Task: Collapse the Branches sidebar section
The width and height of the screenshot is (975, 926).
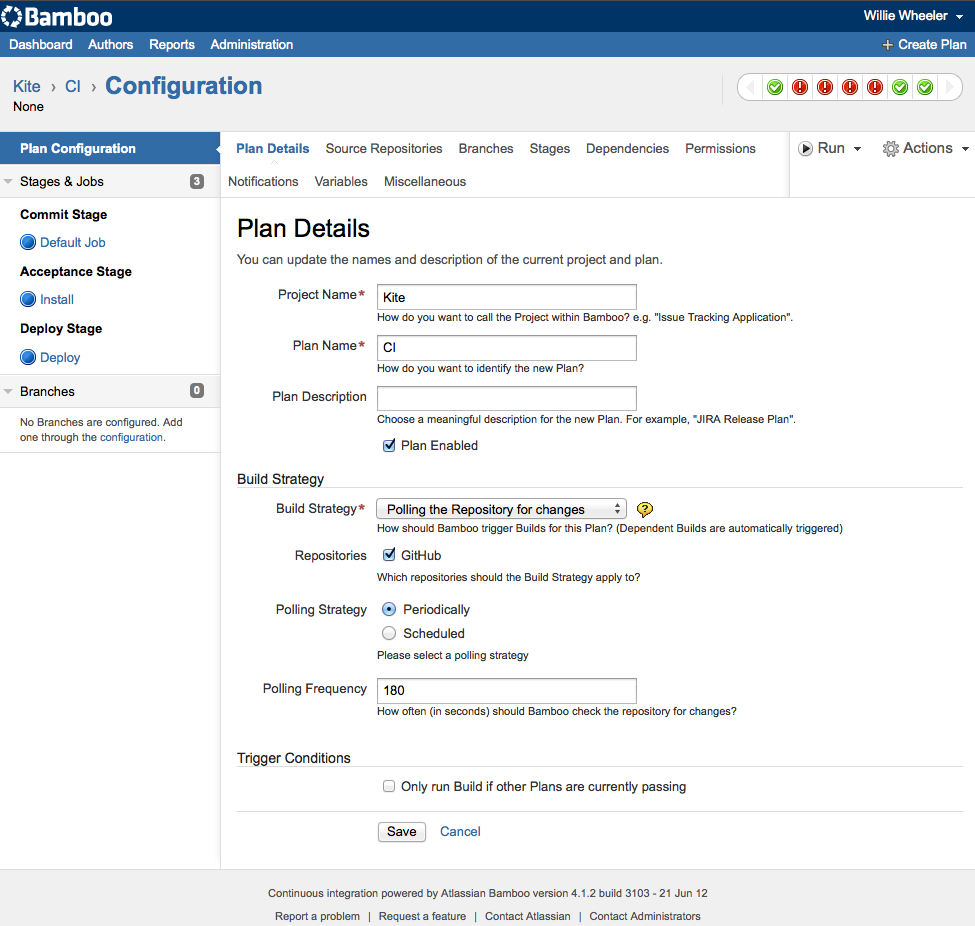Action: point(9,391)
